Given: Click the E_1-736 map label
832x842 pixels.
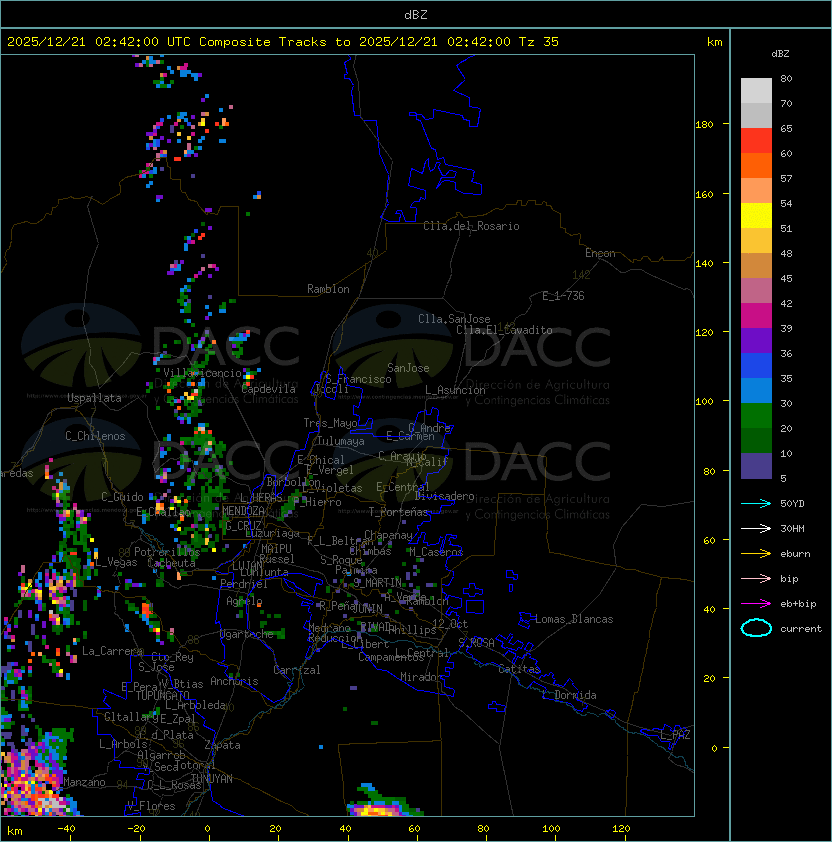Looking at the screenshot, I should coord(563,296).
